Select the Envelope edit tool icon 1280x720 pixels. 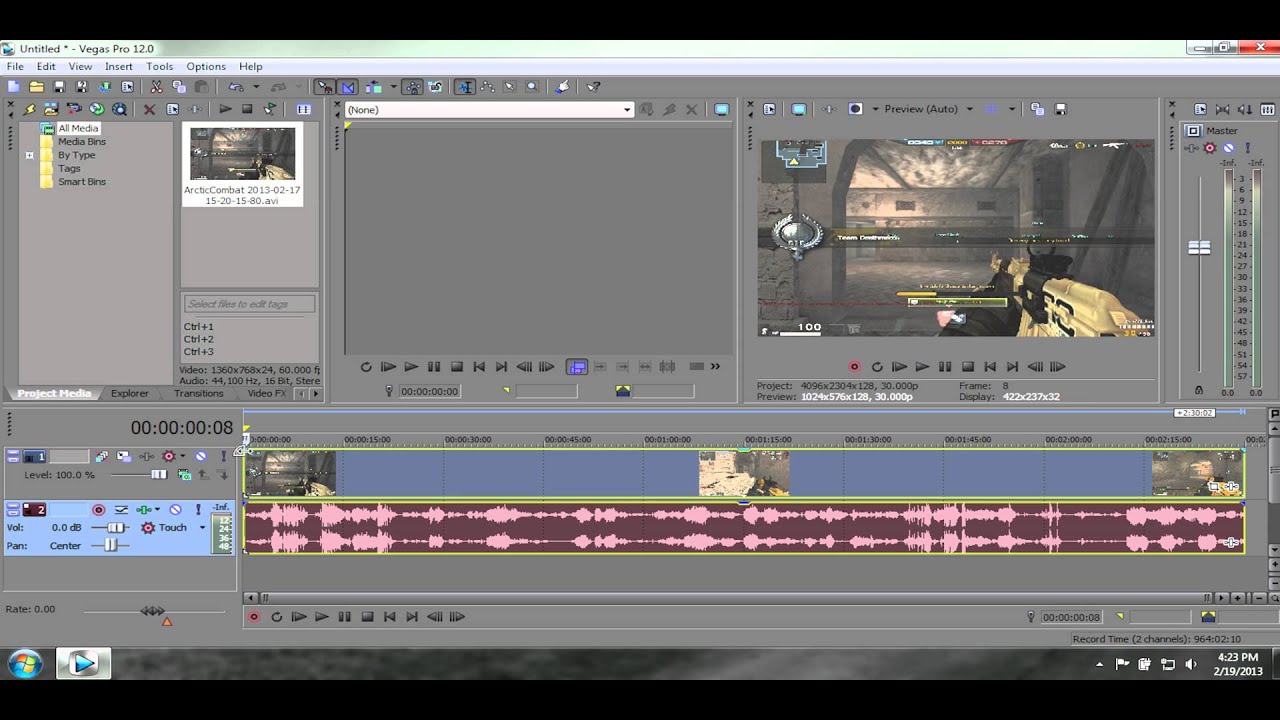[487, 87]
